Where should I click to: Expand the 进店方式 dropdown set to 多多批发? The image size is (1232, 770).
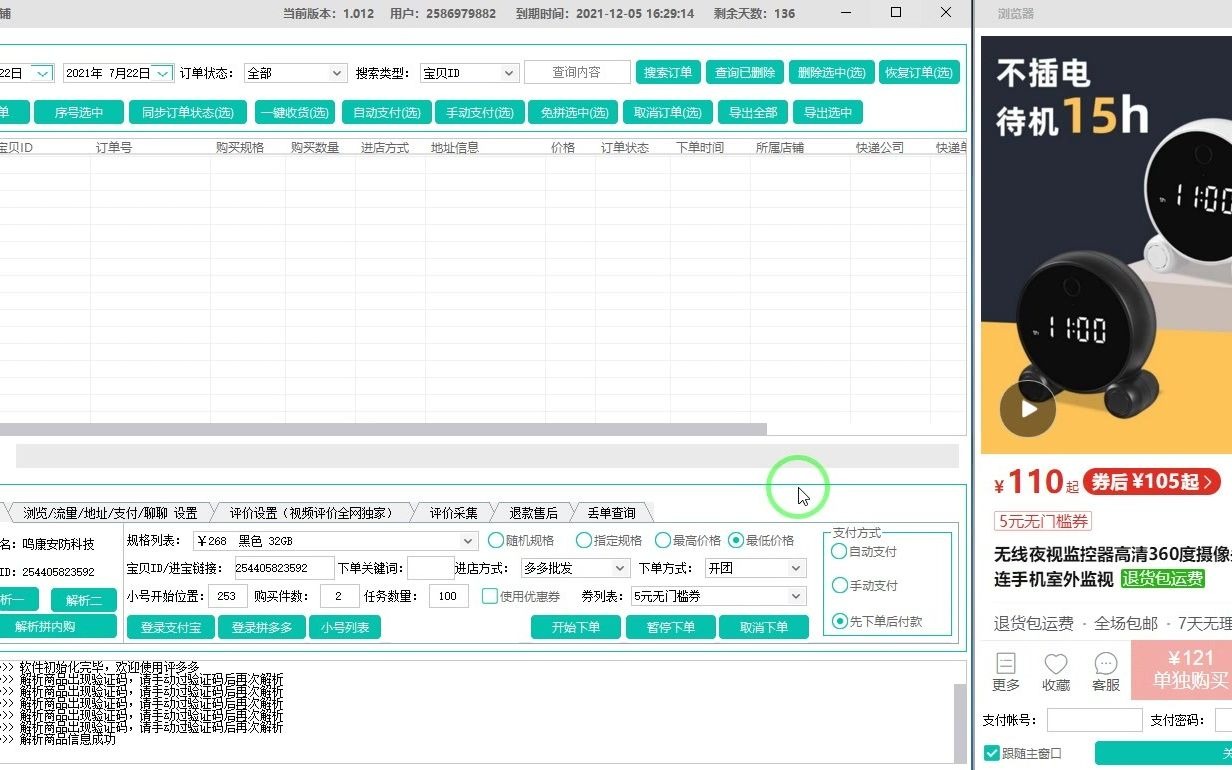tap(575, 568)
